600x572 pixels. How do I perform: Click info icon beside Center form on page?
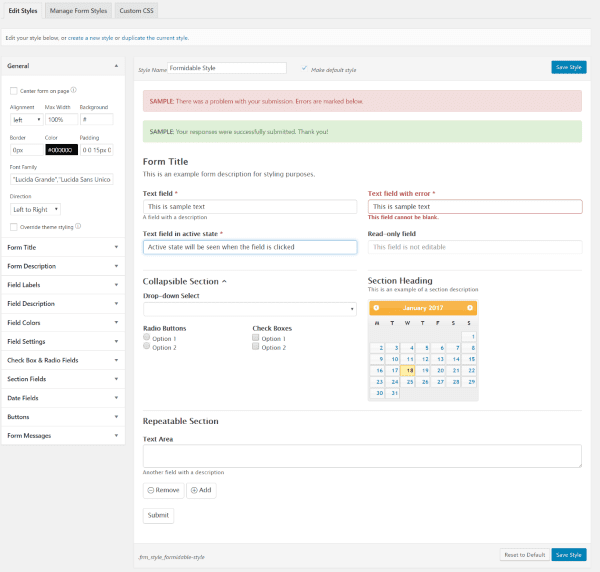tap(74, 90)
